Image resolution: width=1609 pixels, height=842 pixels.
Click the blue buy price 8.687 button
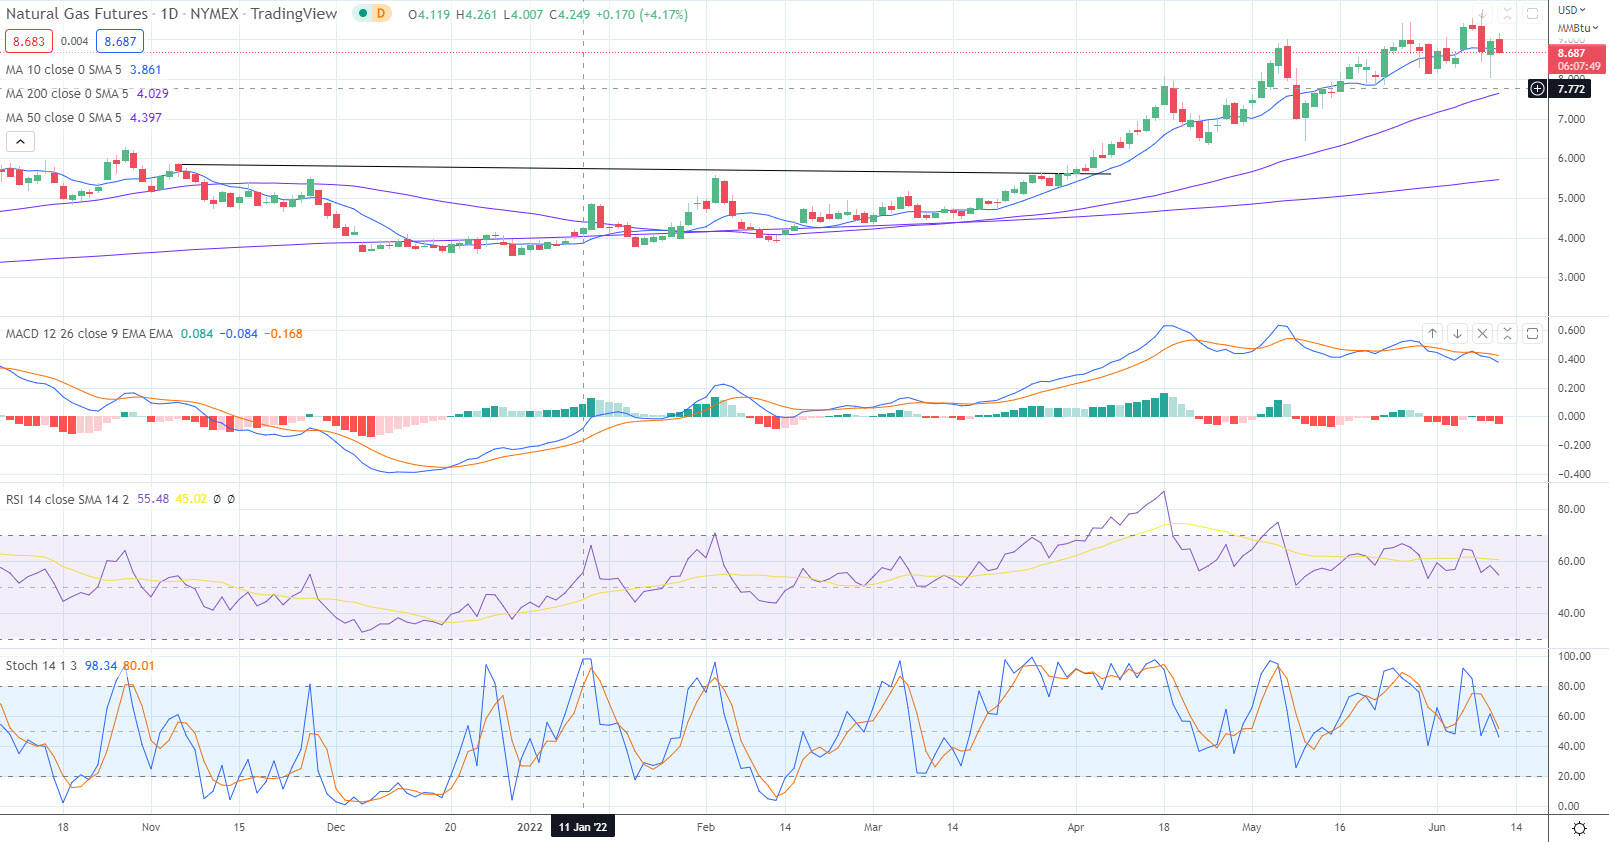click(120, 41)
